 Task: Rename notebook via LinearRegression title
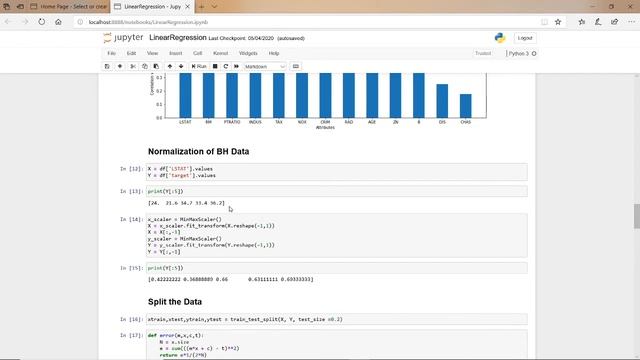click(178, 38)
